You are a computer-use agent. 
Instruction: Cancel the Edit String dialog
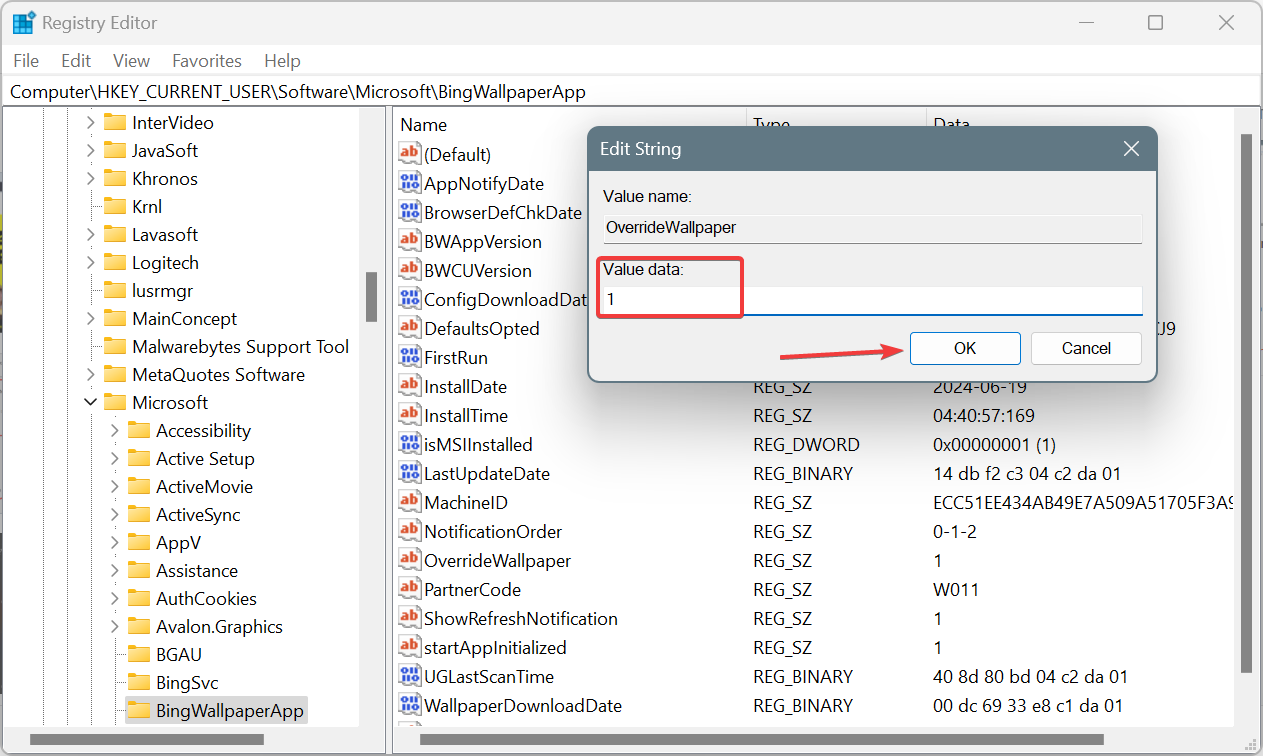click(1086, 348)
